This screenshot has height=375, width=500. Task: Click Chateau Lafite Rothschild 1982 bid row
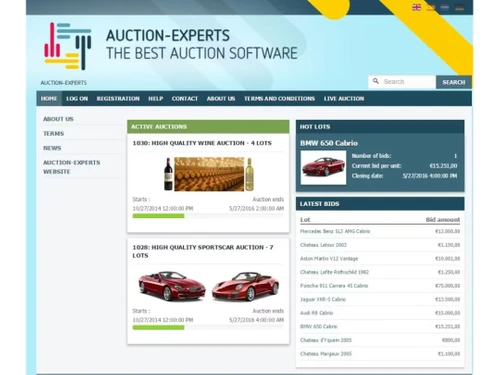tap(380, 272)
